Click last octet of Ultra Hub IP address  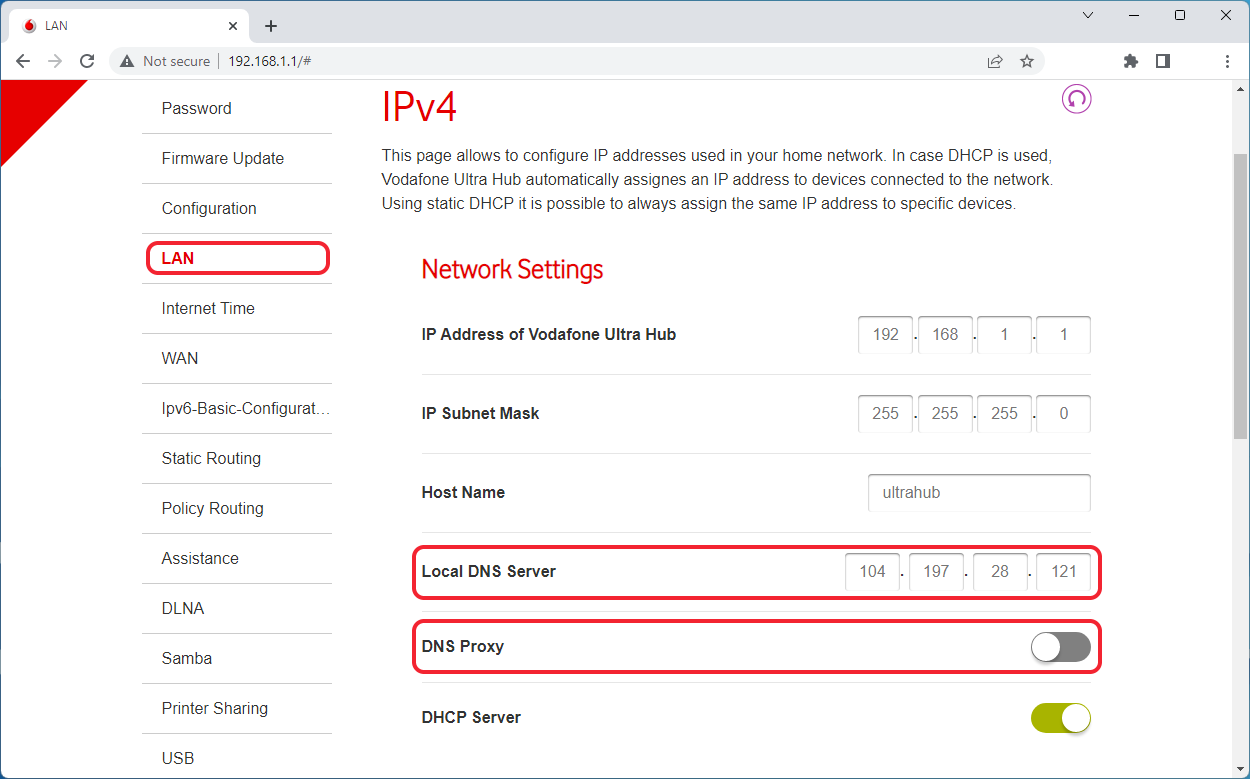click(x=1063, y=335)
